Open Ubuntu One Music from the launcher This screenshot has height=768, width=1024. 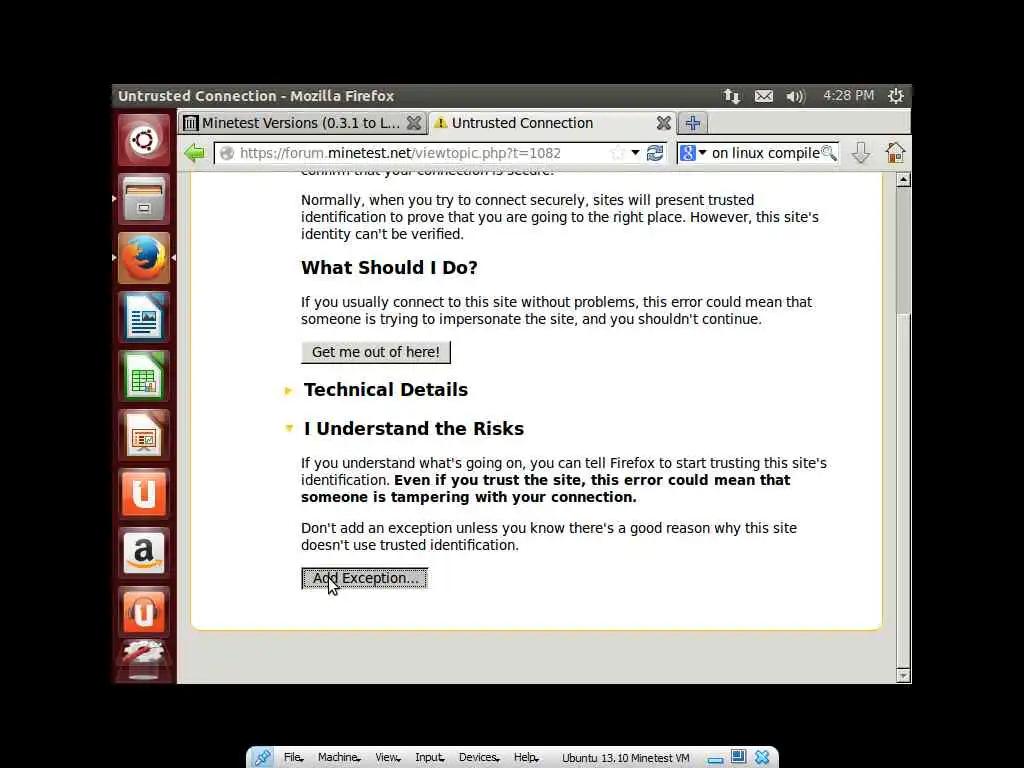click(144, 612)
